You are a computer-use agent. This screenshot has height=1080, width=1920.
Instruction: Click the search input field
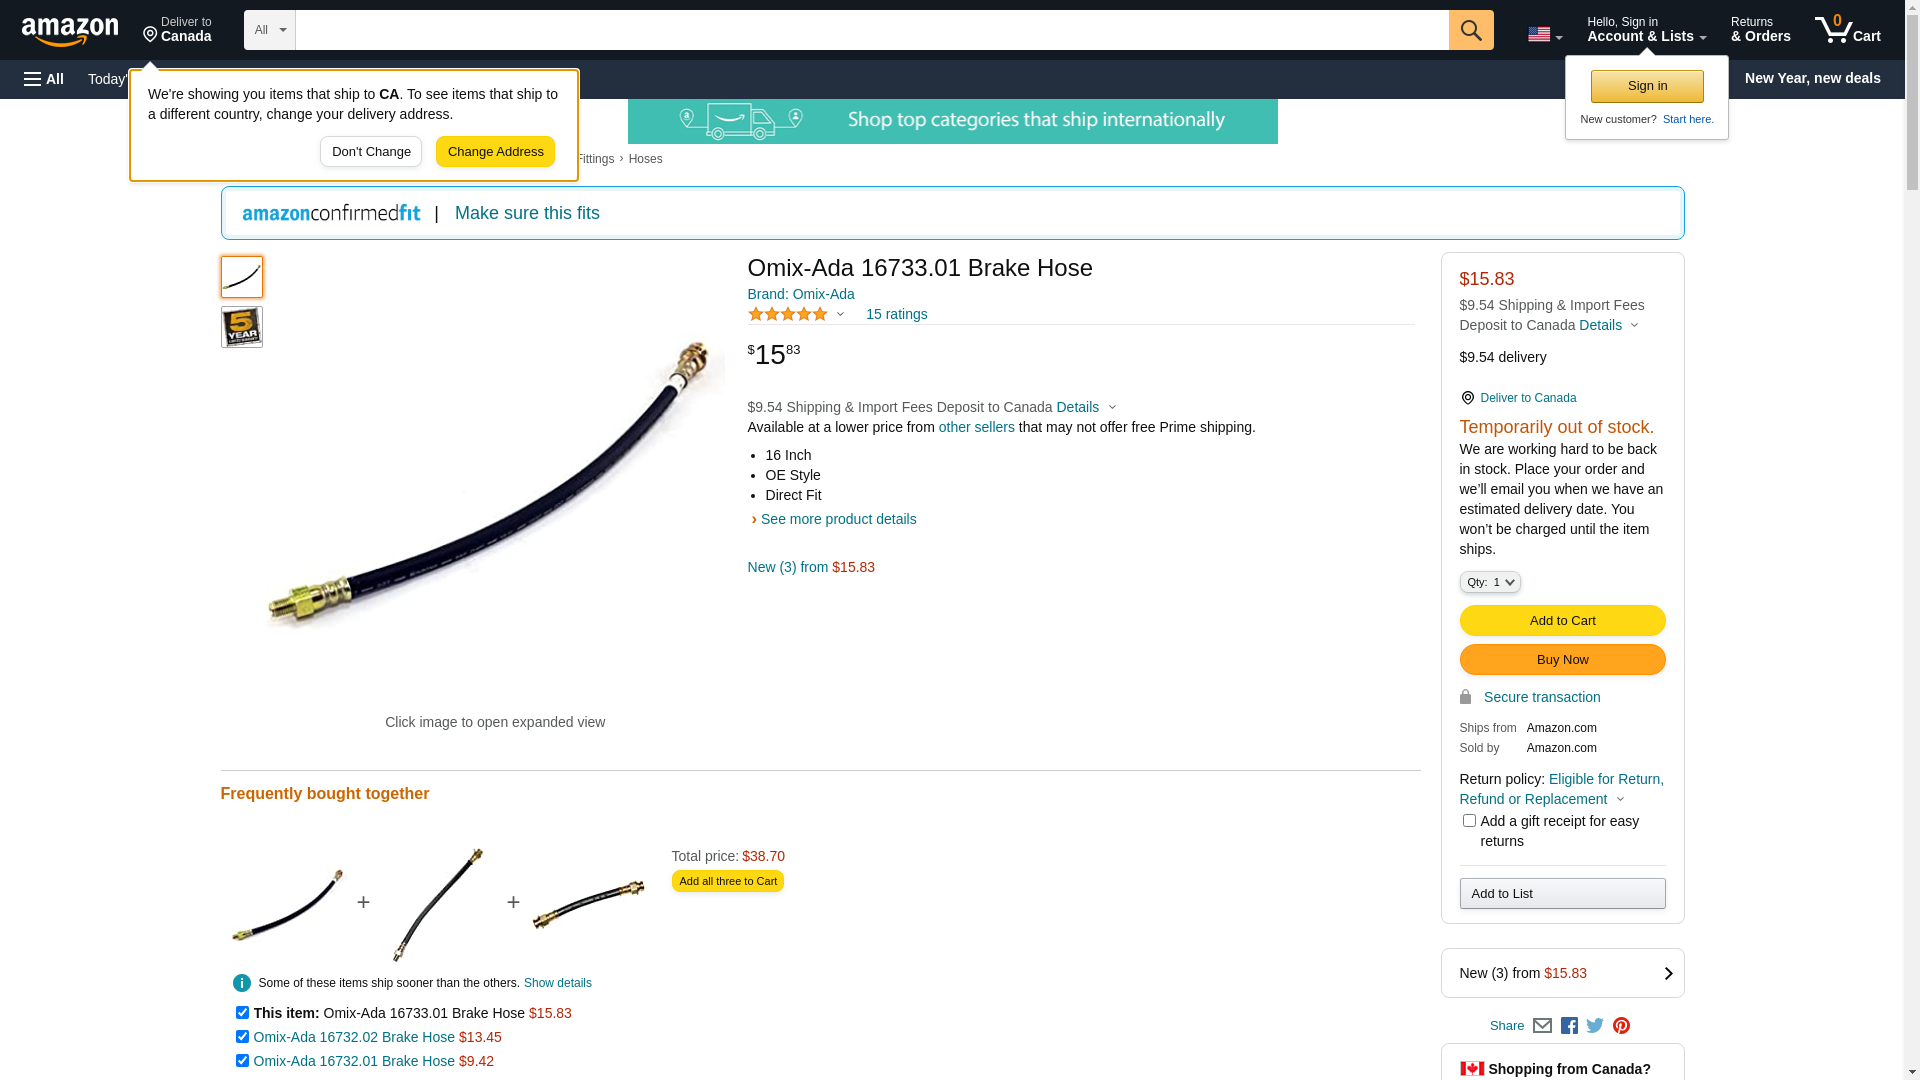871,30
